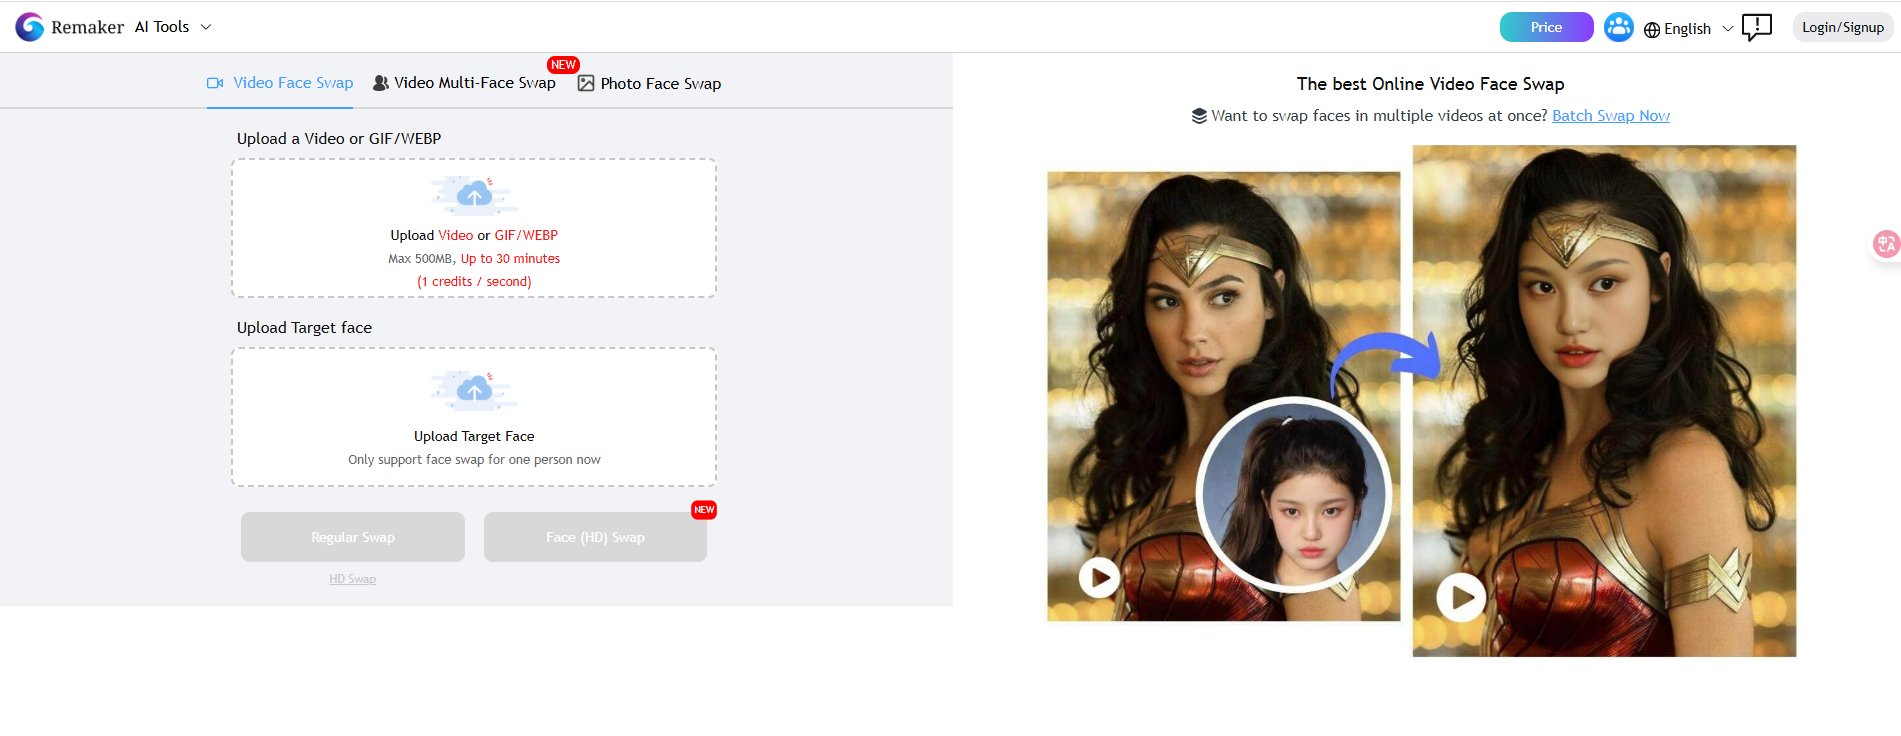
Task: Switch to the Video Multi-Face Swap tab
Action: point(464,83)
